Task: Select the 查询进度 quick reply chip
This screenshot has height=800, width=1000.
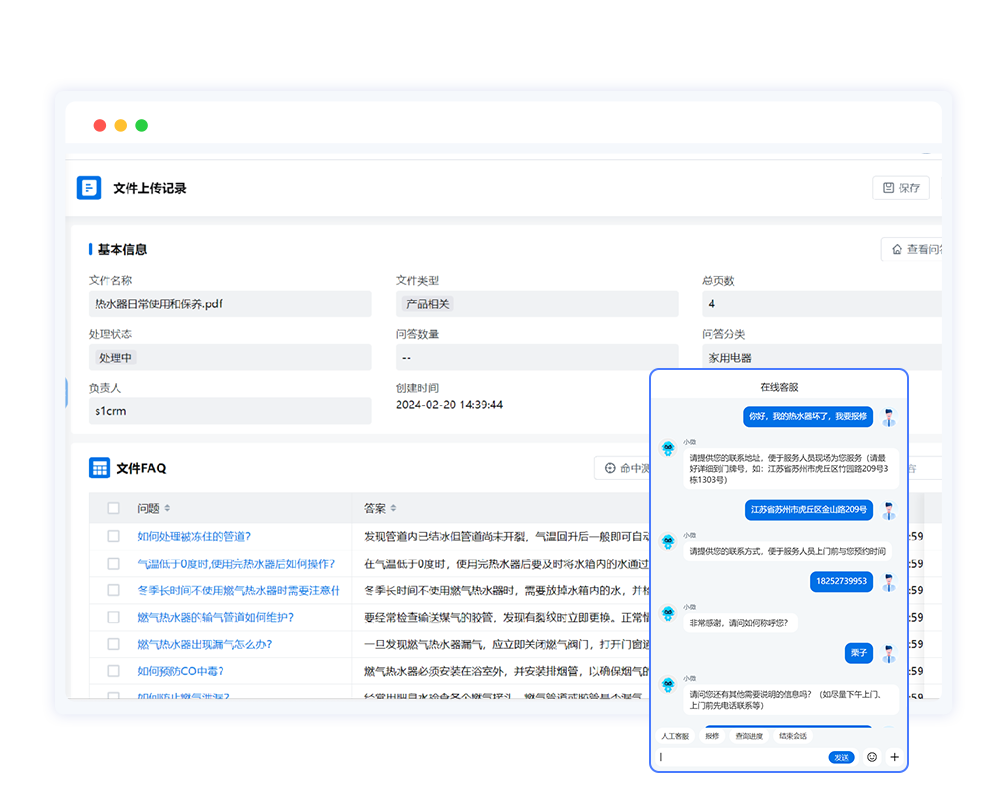Action: (x=749, y=736)
